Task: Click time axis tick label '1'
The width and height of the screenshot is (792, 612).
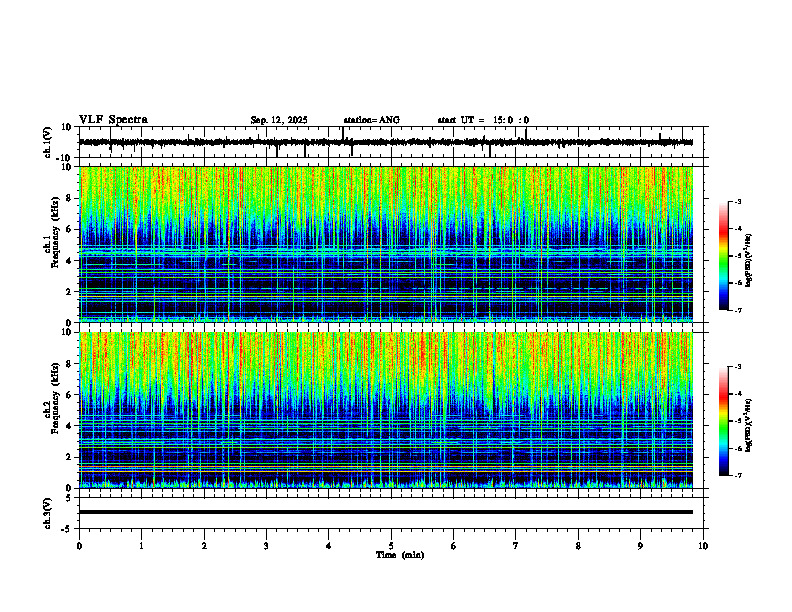Action: pyautogui.click(x=141, y=546)
